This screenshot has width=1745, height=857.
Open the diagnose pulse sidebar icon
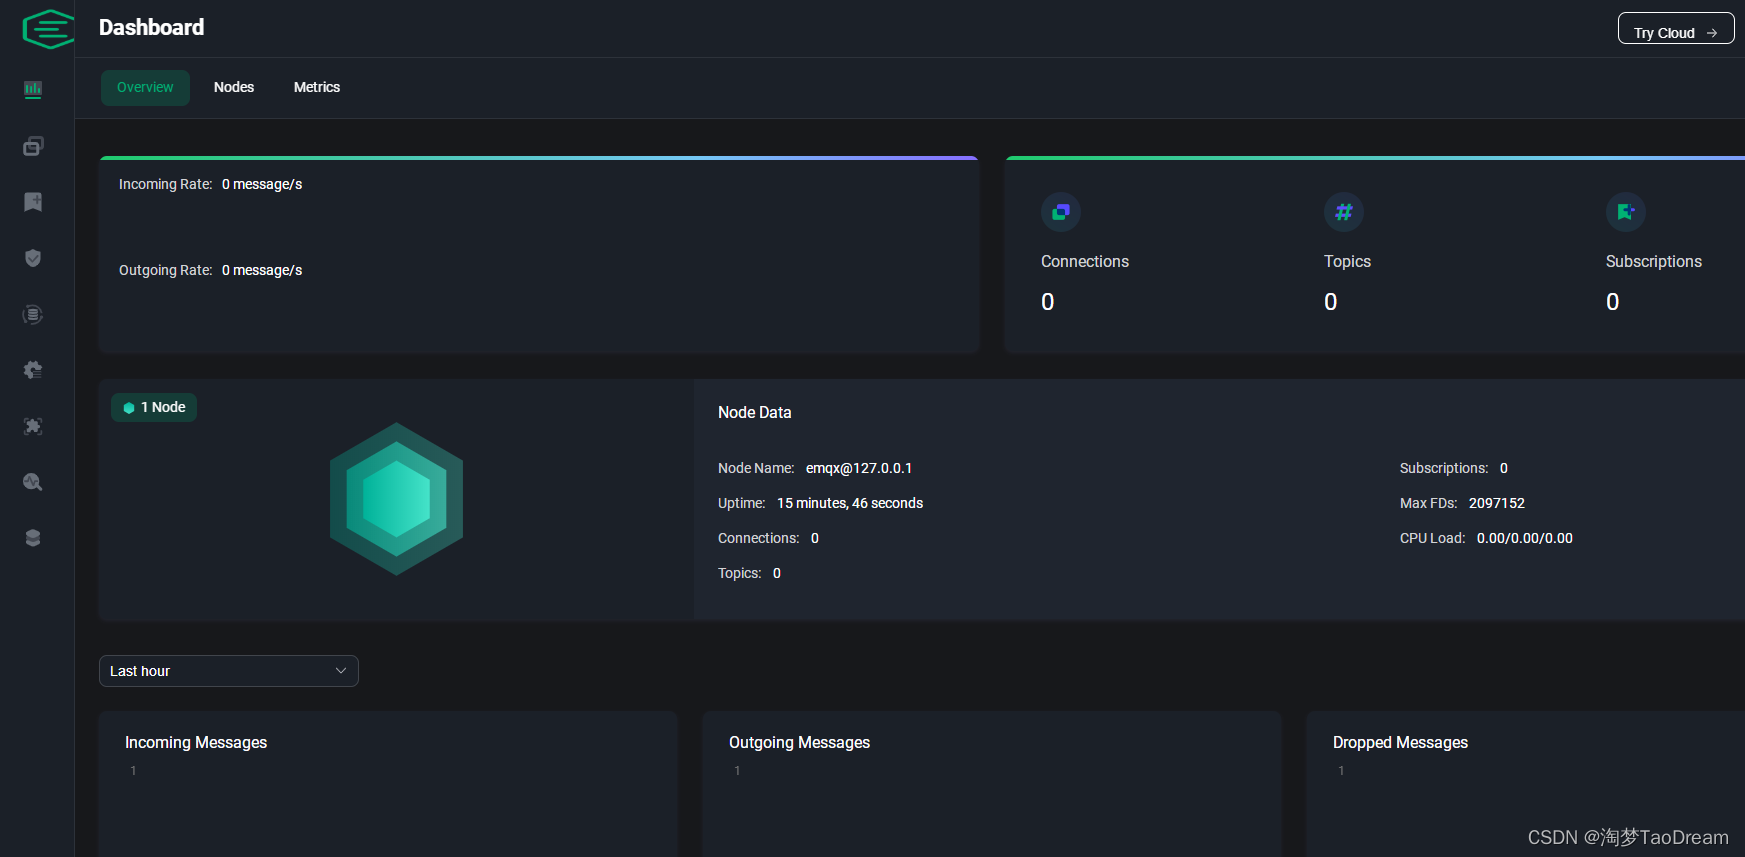33,482
